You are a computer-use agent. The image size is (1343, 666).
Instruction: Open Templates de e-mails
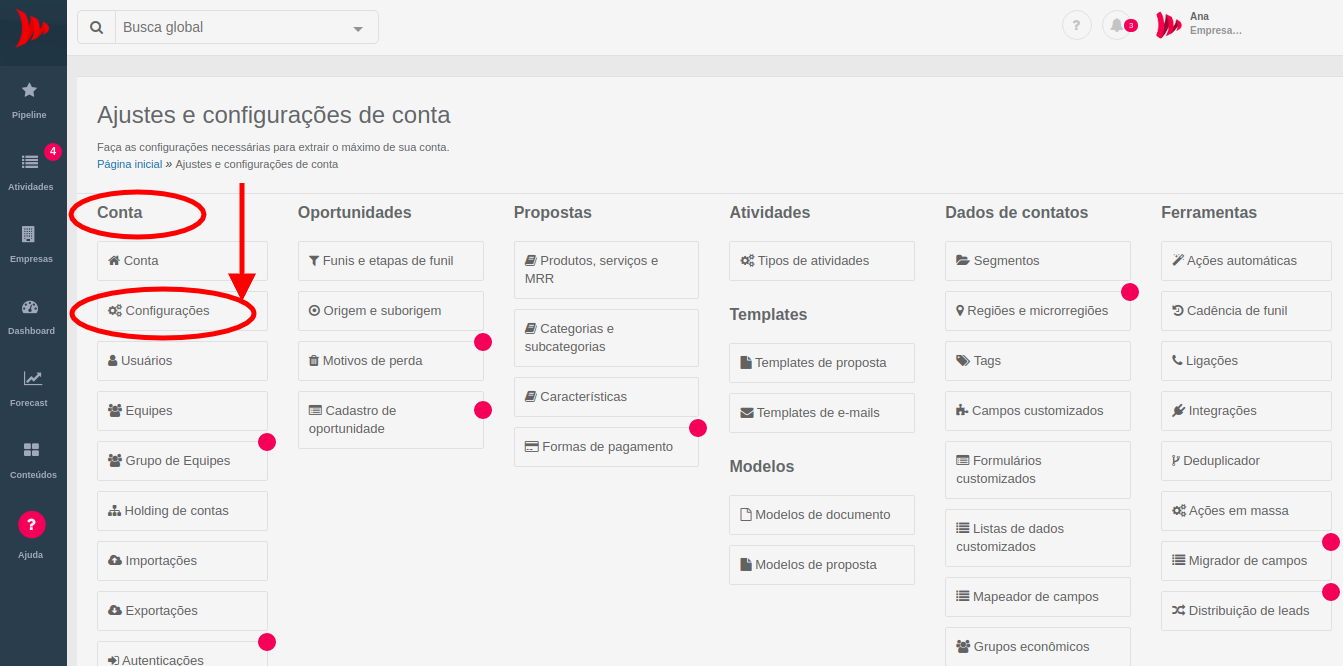click(822, 413)
